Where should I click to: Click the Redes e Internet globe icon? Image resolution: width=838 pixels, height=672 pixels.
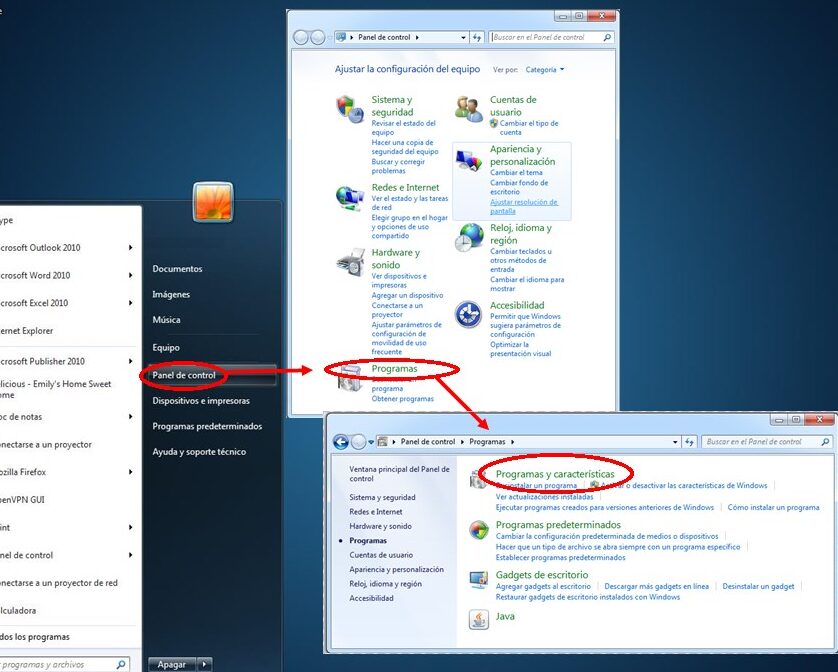point(349,195)
